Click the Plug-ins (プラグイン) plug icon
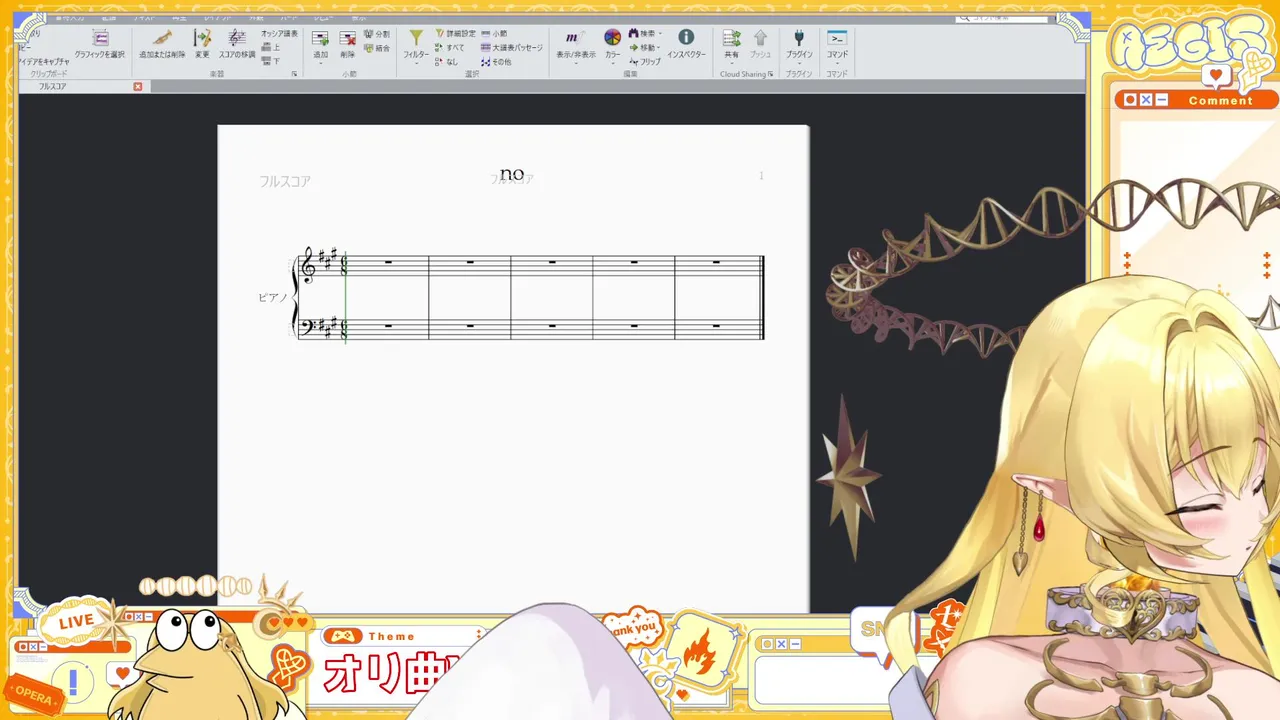The width and height of the screenshot is (1280, 720). (799, 38)
